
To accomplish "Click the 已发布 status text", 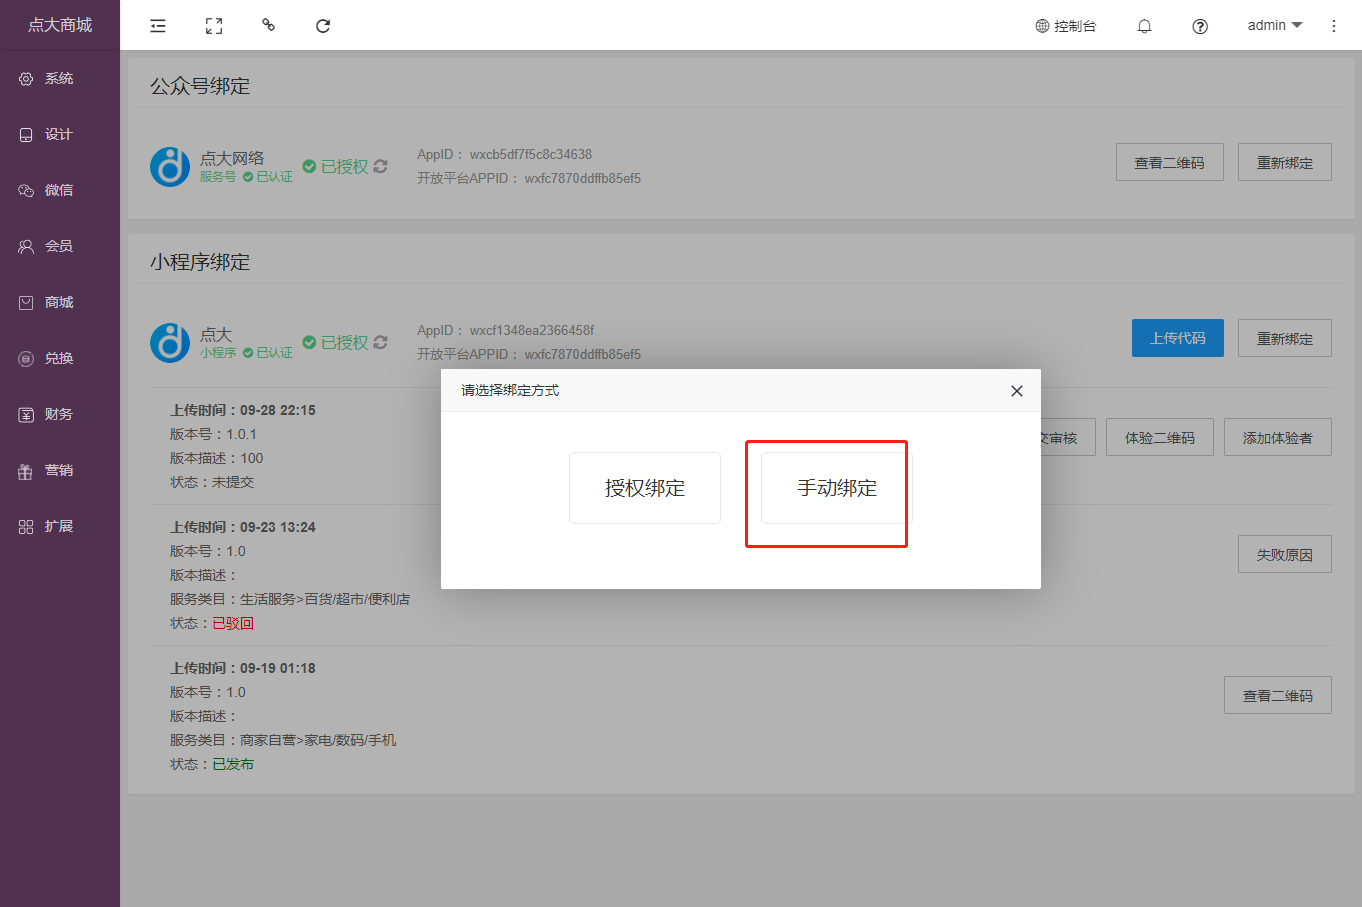I will pyautogui.click(x=233, y=764).
